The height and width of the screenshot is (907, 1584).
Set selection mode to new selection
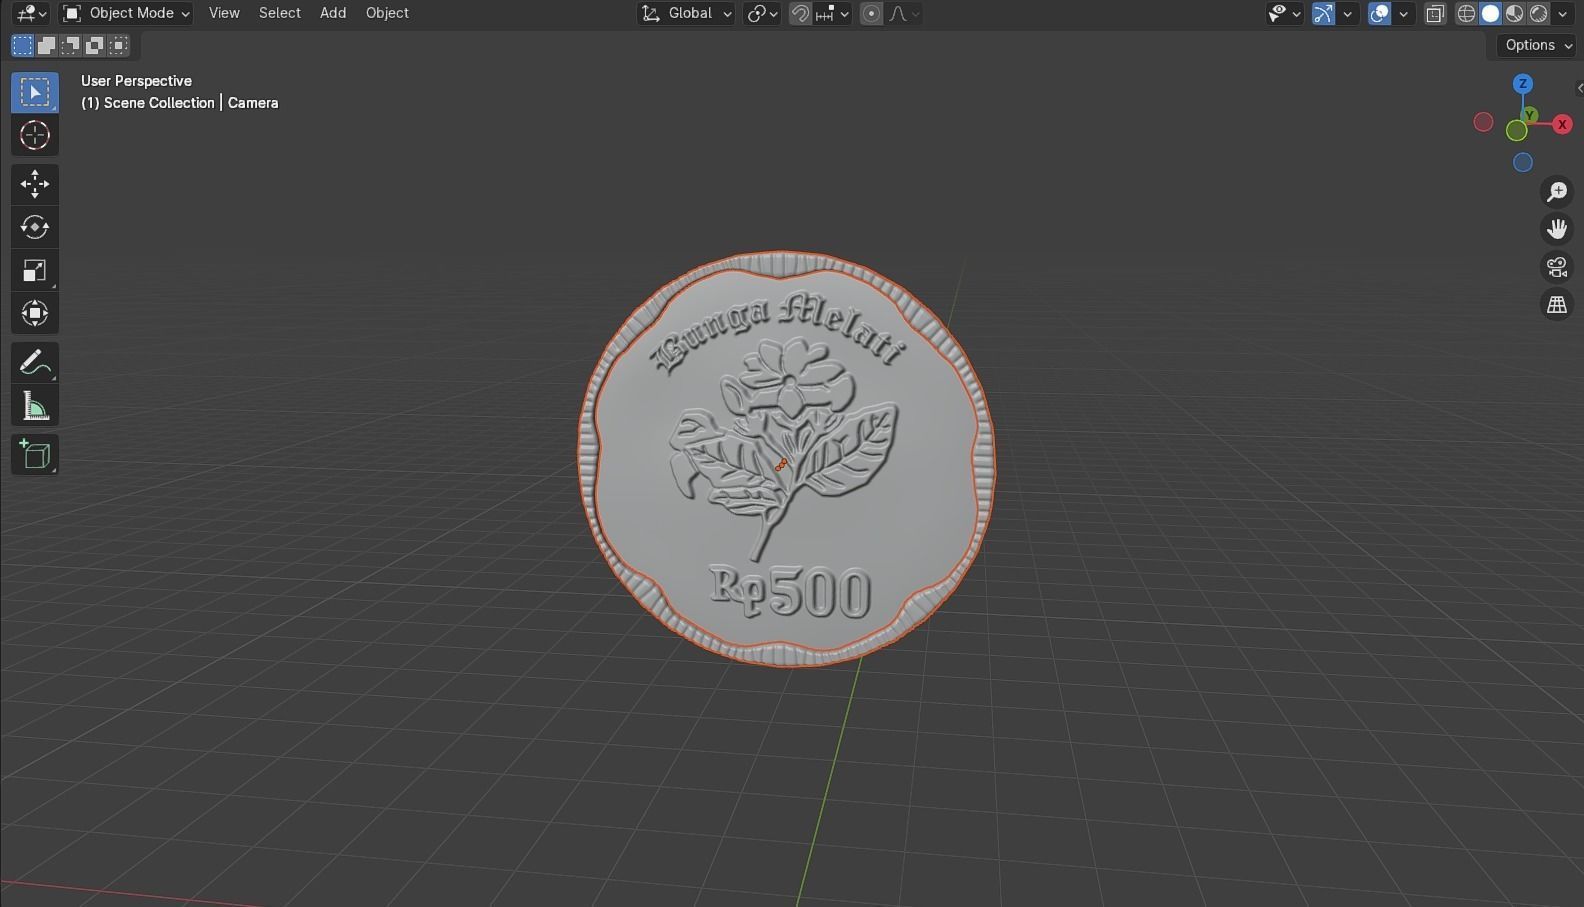tap(22, 45)
